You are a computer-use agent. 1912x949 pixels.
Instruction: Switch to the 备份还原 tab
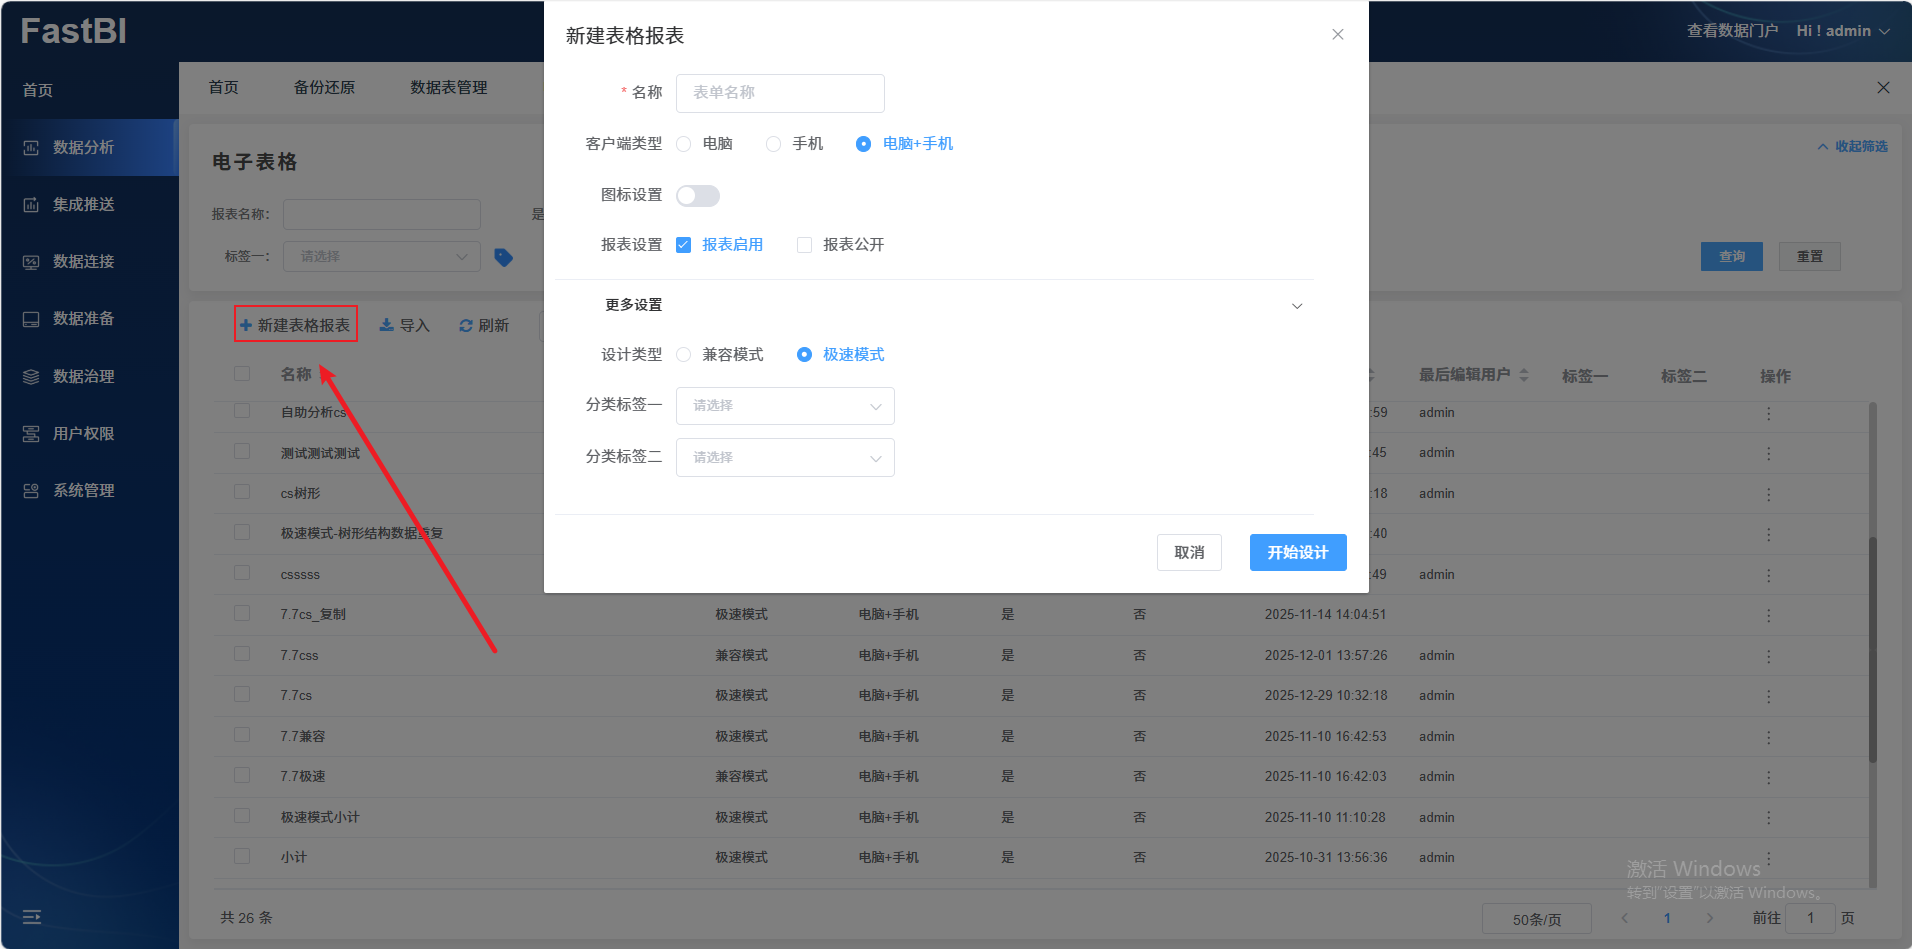click(324, 88)
